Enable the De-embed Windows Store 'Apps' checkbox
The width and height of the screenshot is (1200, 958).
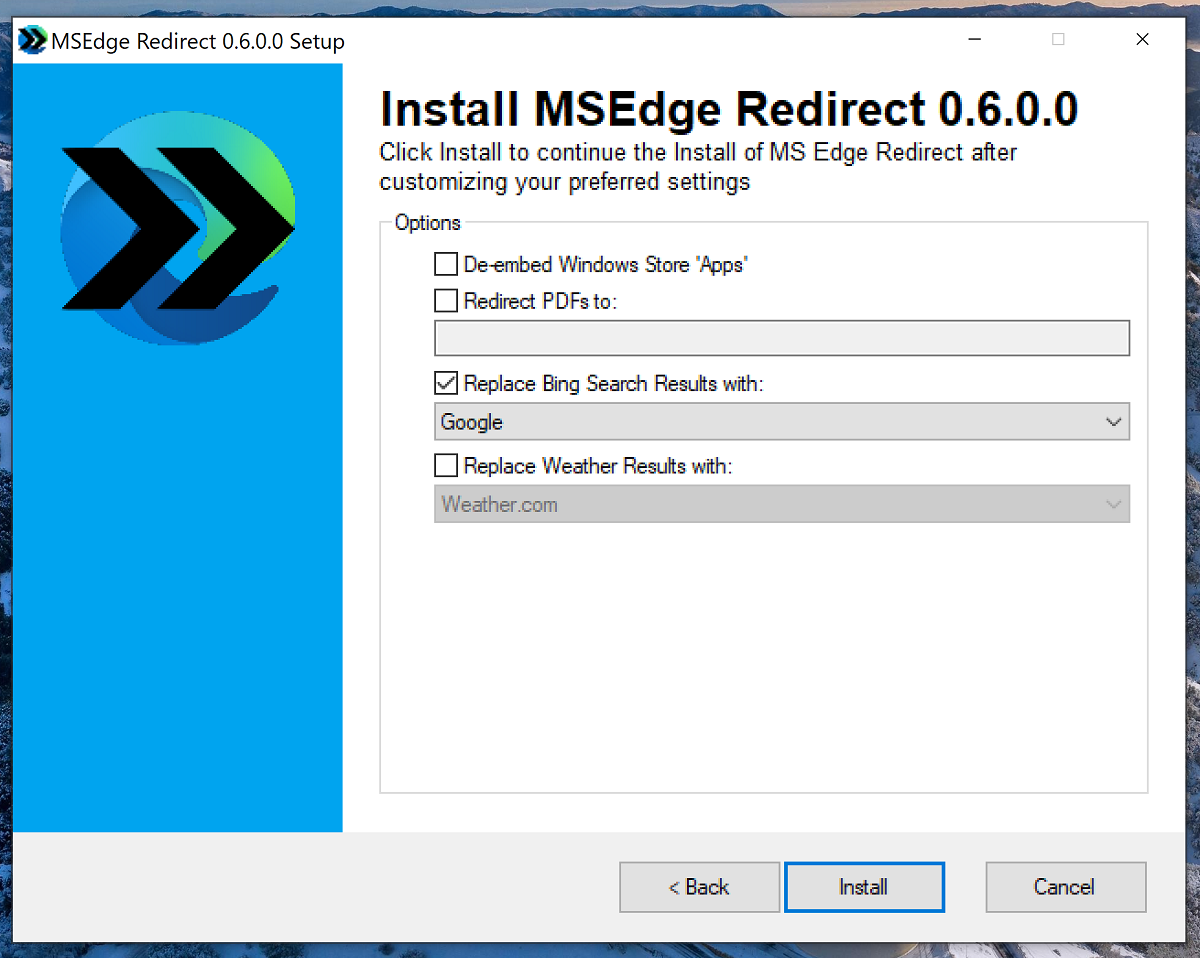[445, 264]
